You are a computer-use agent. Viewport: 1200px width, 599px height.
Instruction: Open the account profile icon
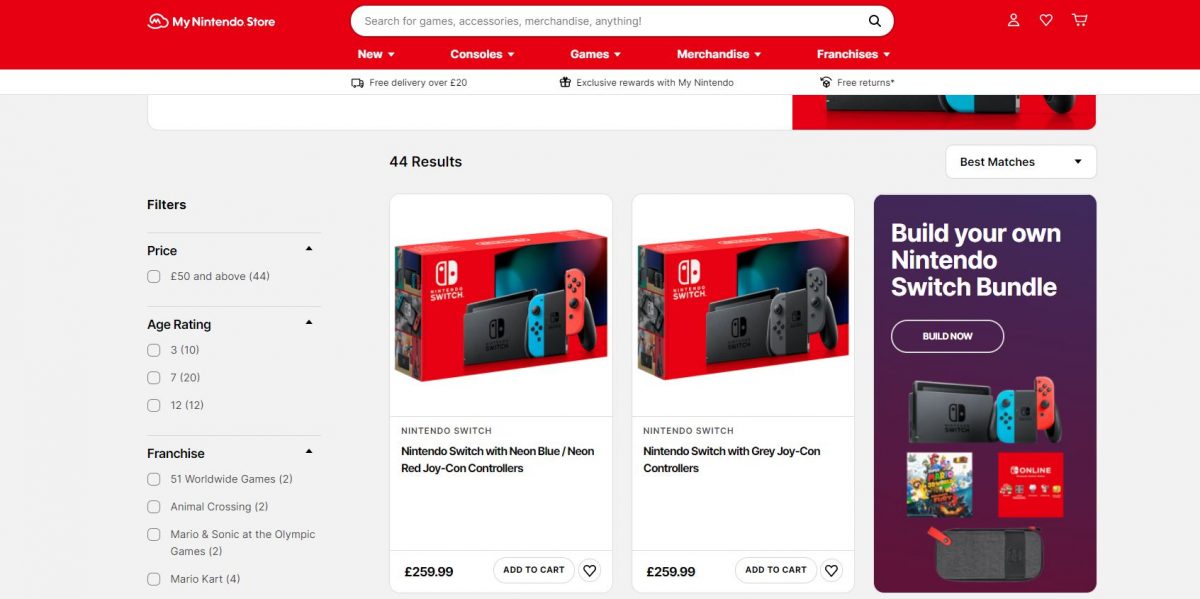[x=1014, y=20]
